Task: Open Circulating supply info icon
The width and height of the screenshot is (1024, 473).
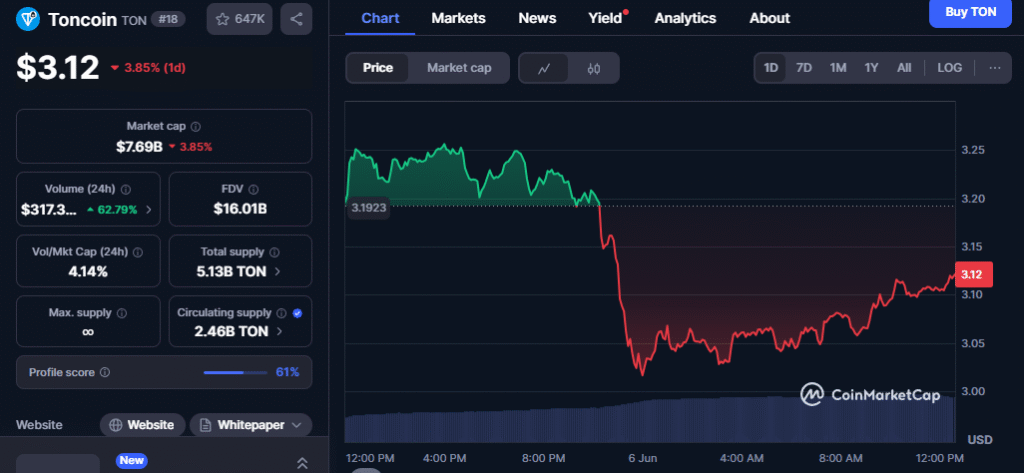Action: tap(281, 313)
